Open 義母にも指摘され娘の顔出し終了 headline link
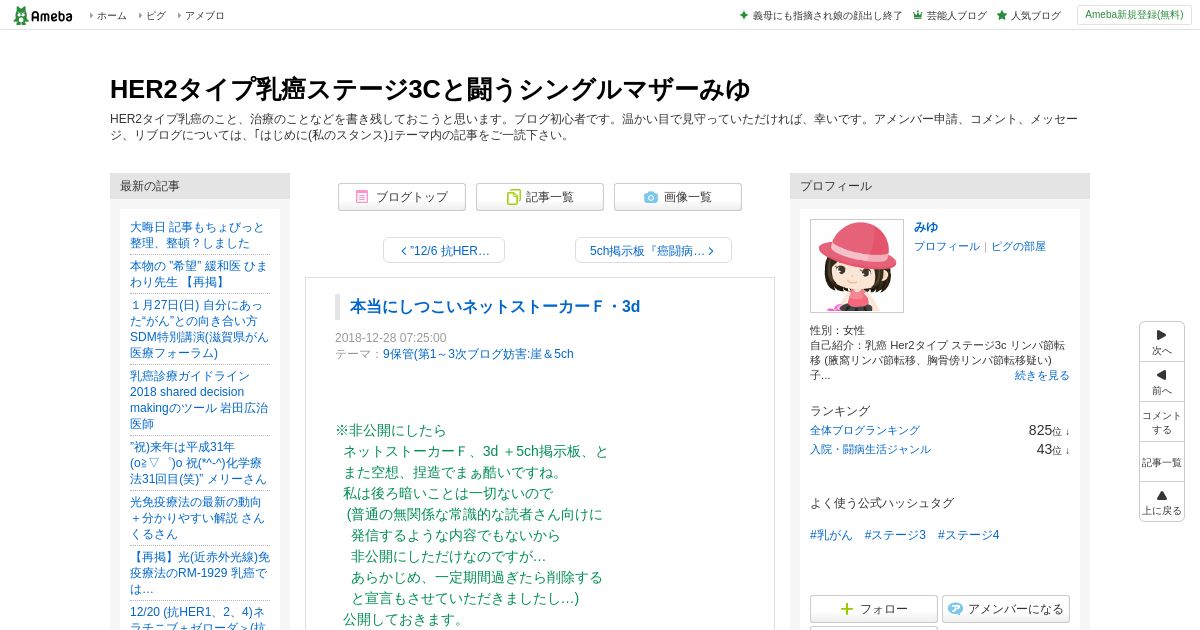This screenshot has height=630, width=1200. point(827,16)
